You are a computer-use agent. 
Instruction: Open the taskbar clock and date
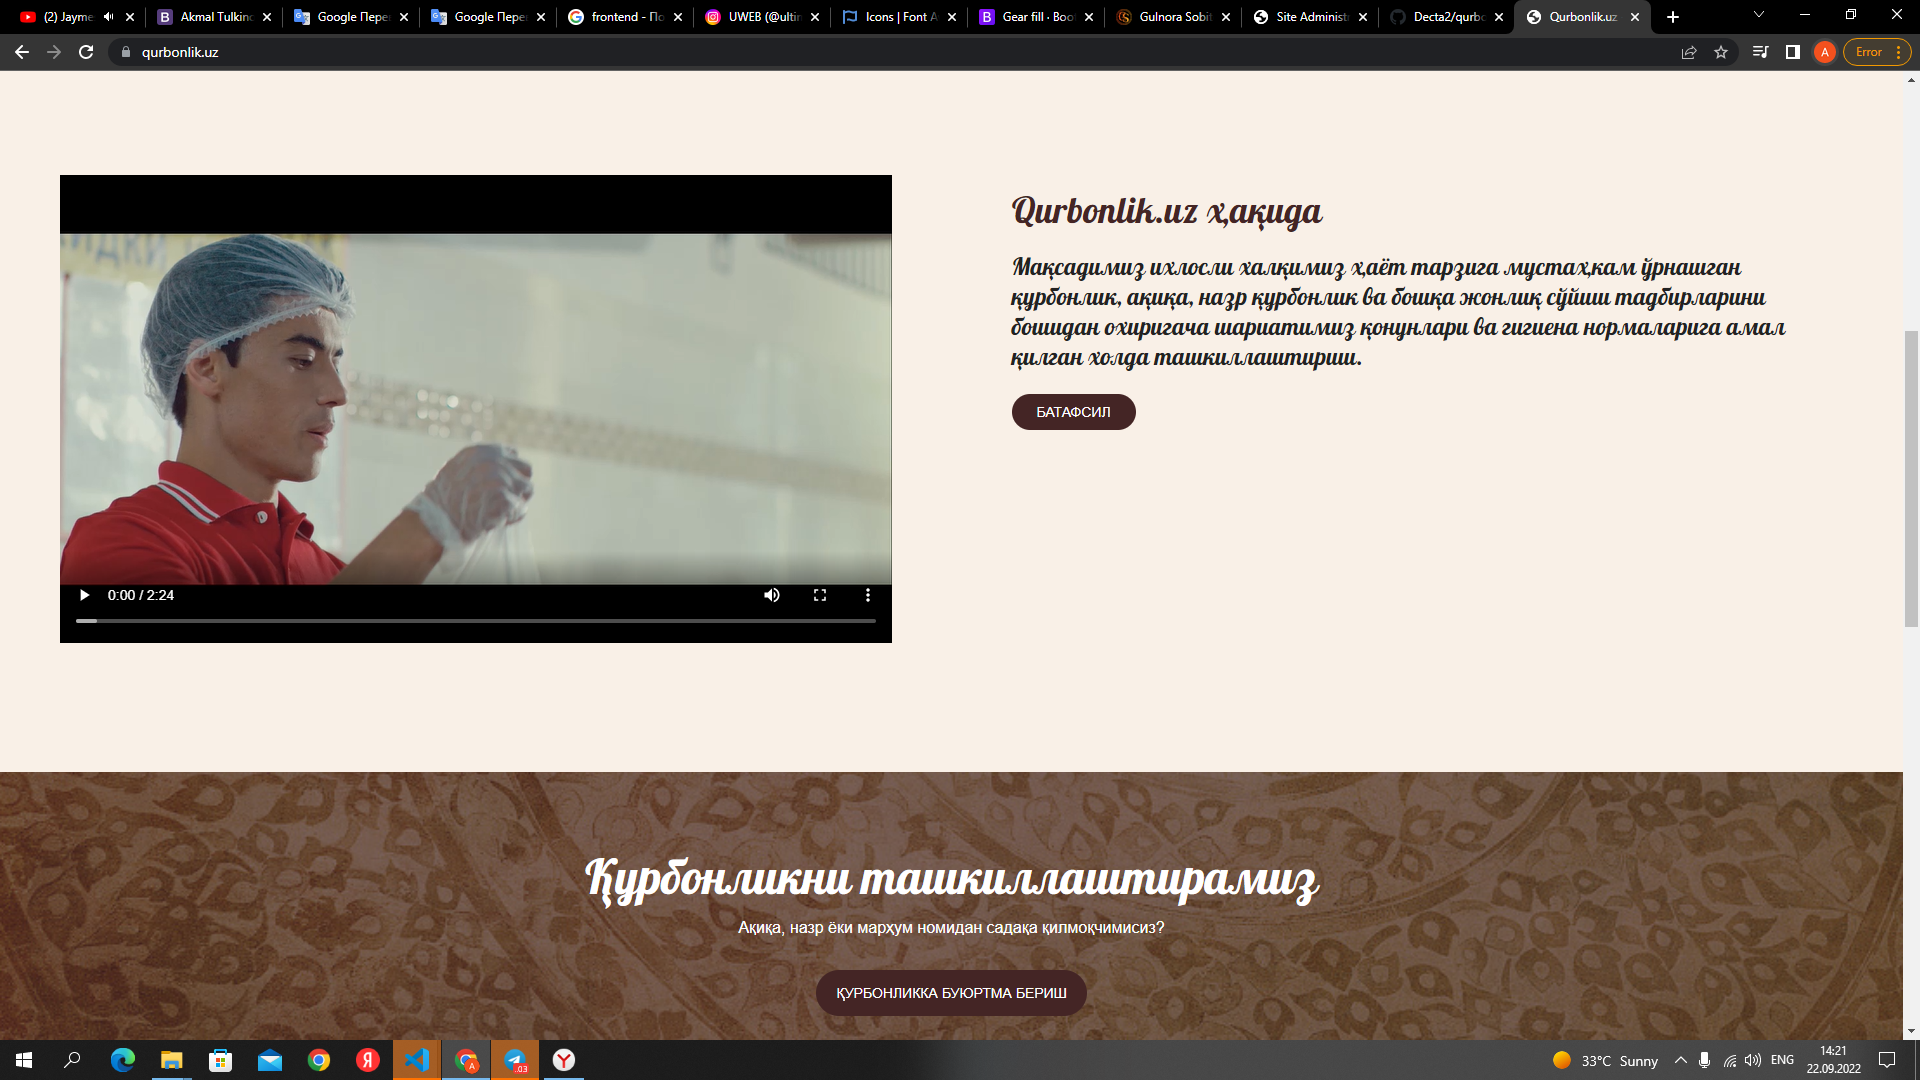coord(1834,1060)
